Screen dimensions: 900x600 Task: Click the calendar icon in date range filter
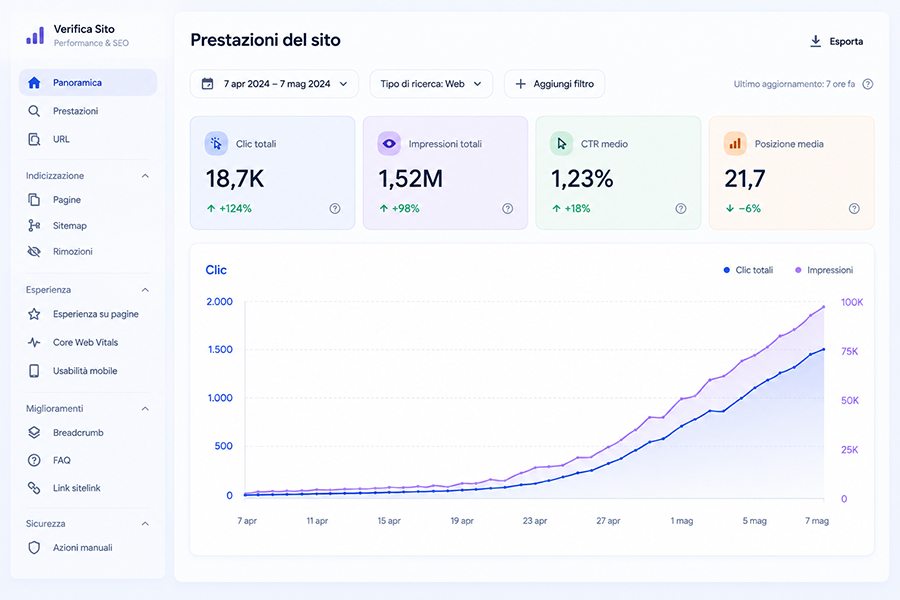click(208, 84)
